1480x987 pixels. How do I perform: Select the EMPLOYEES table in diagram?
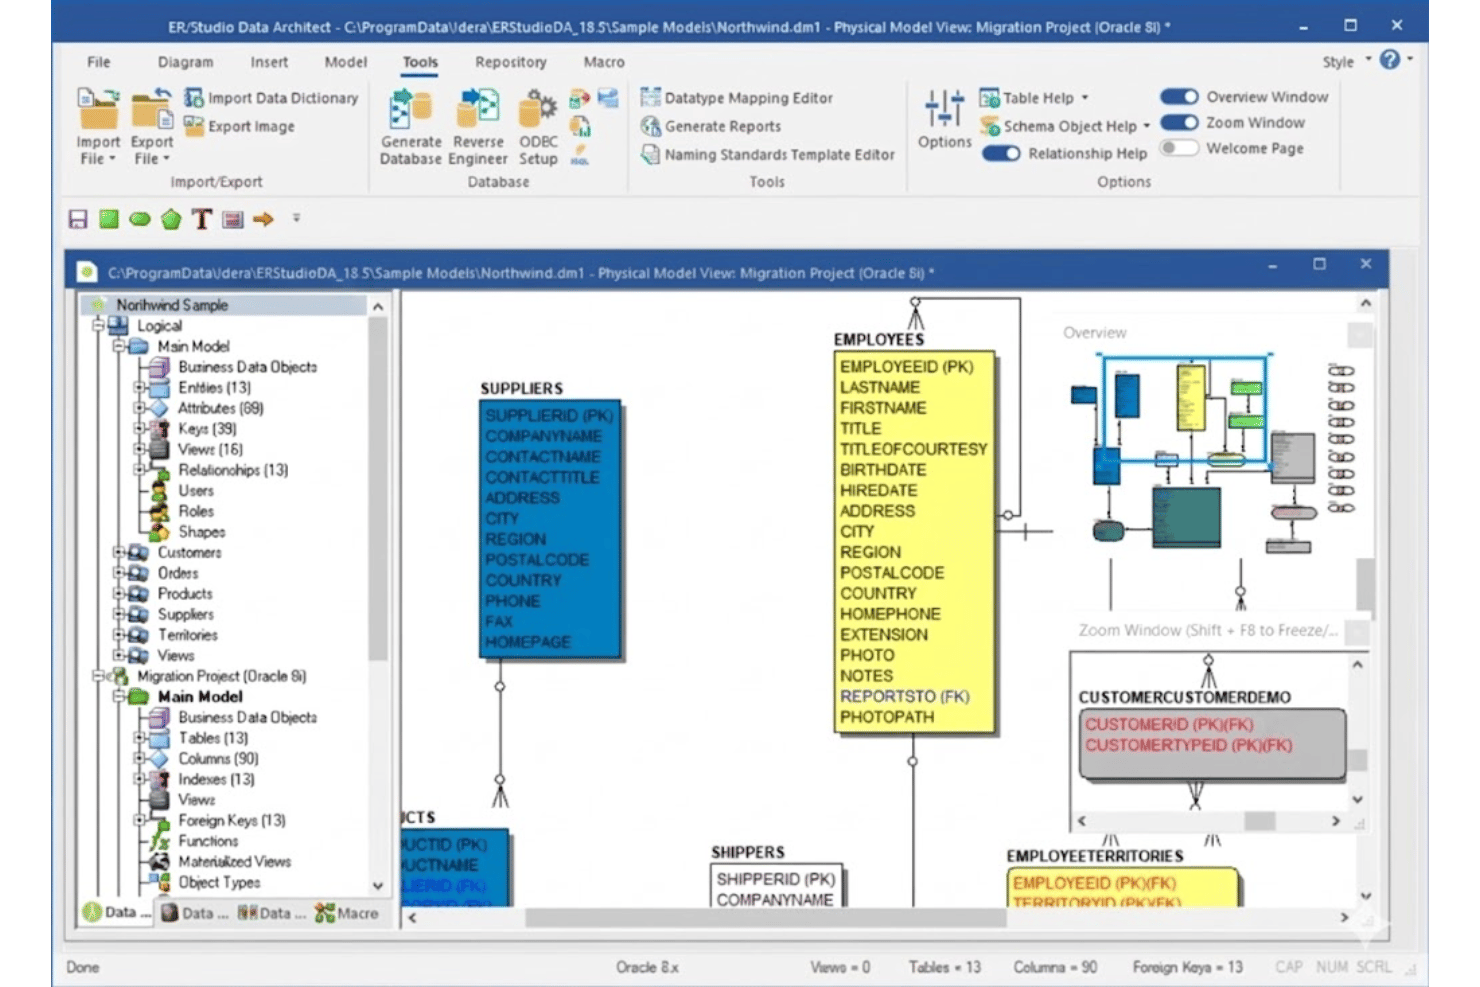coord(915,541)
